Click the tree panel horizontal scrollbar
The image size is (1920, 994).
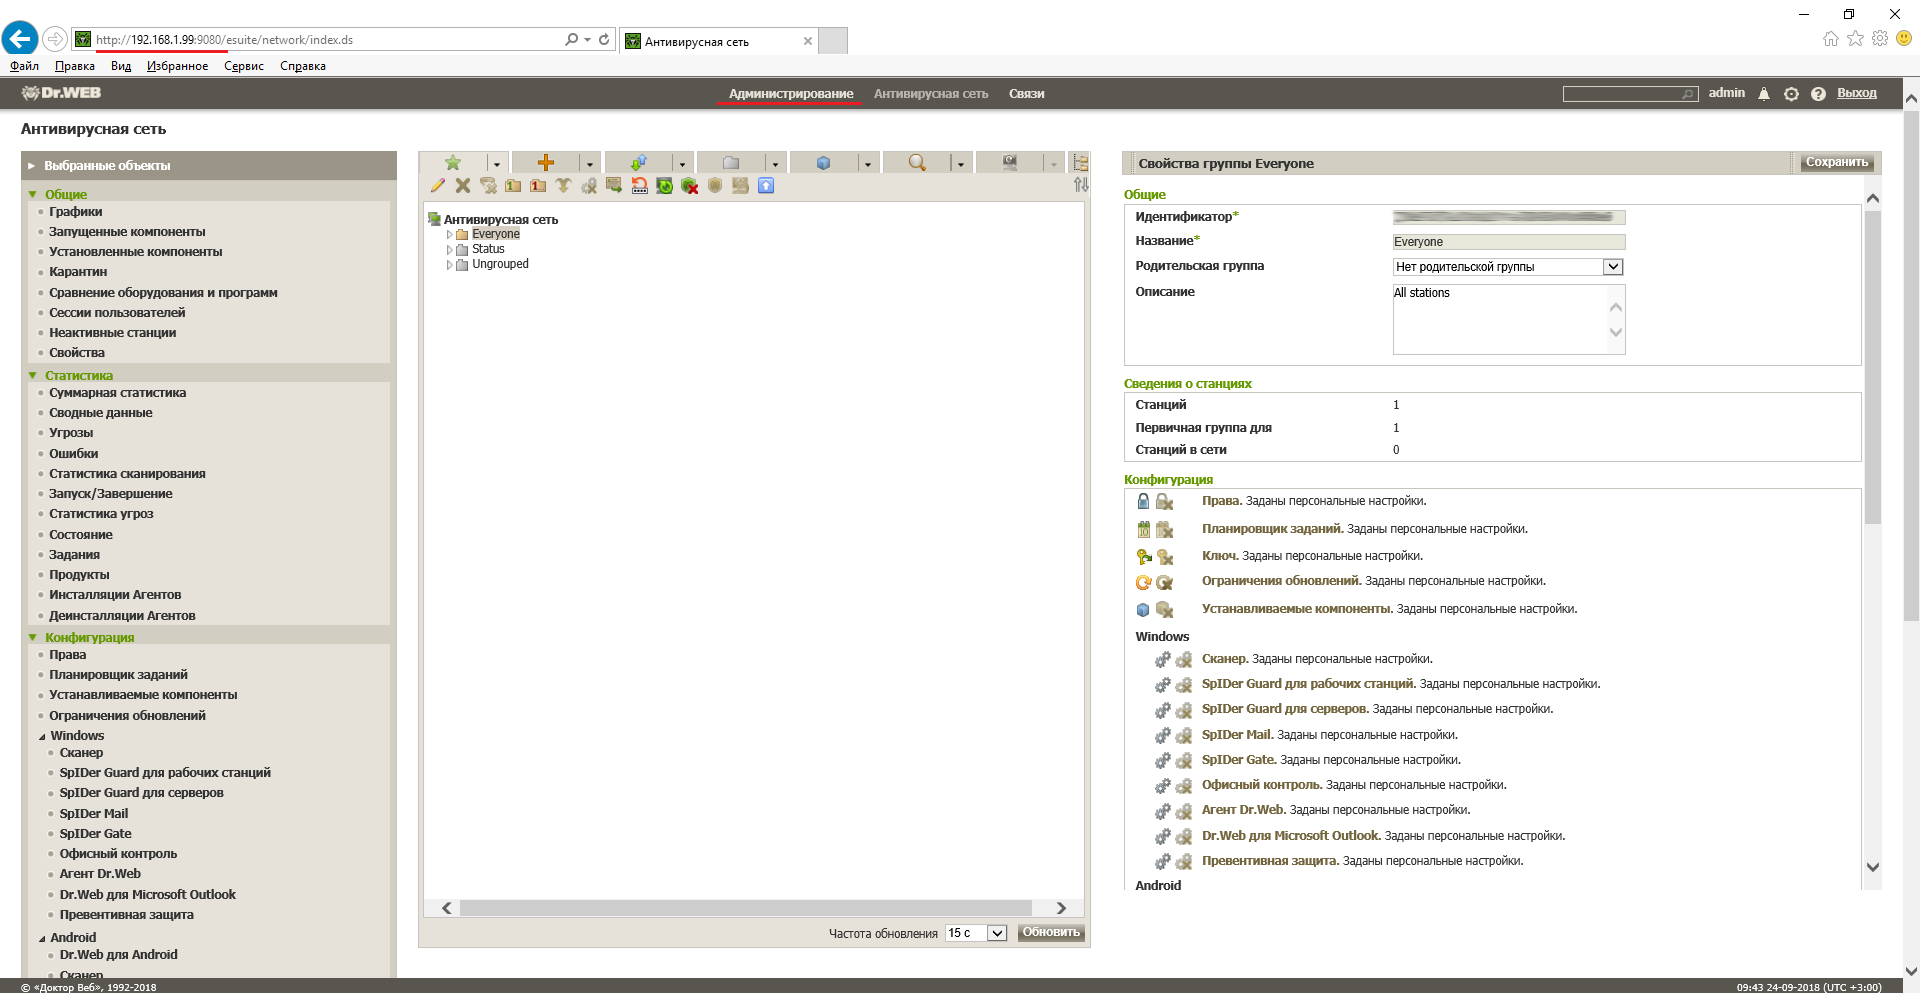coord(746,908)
